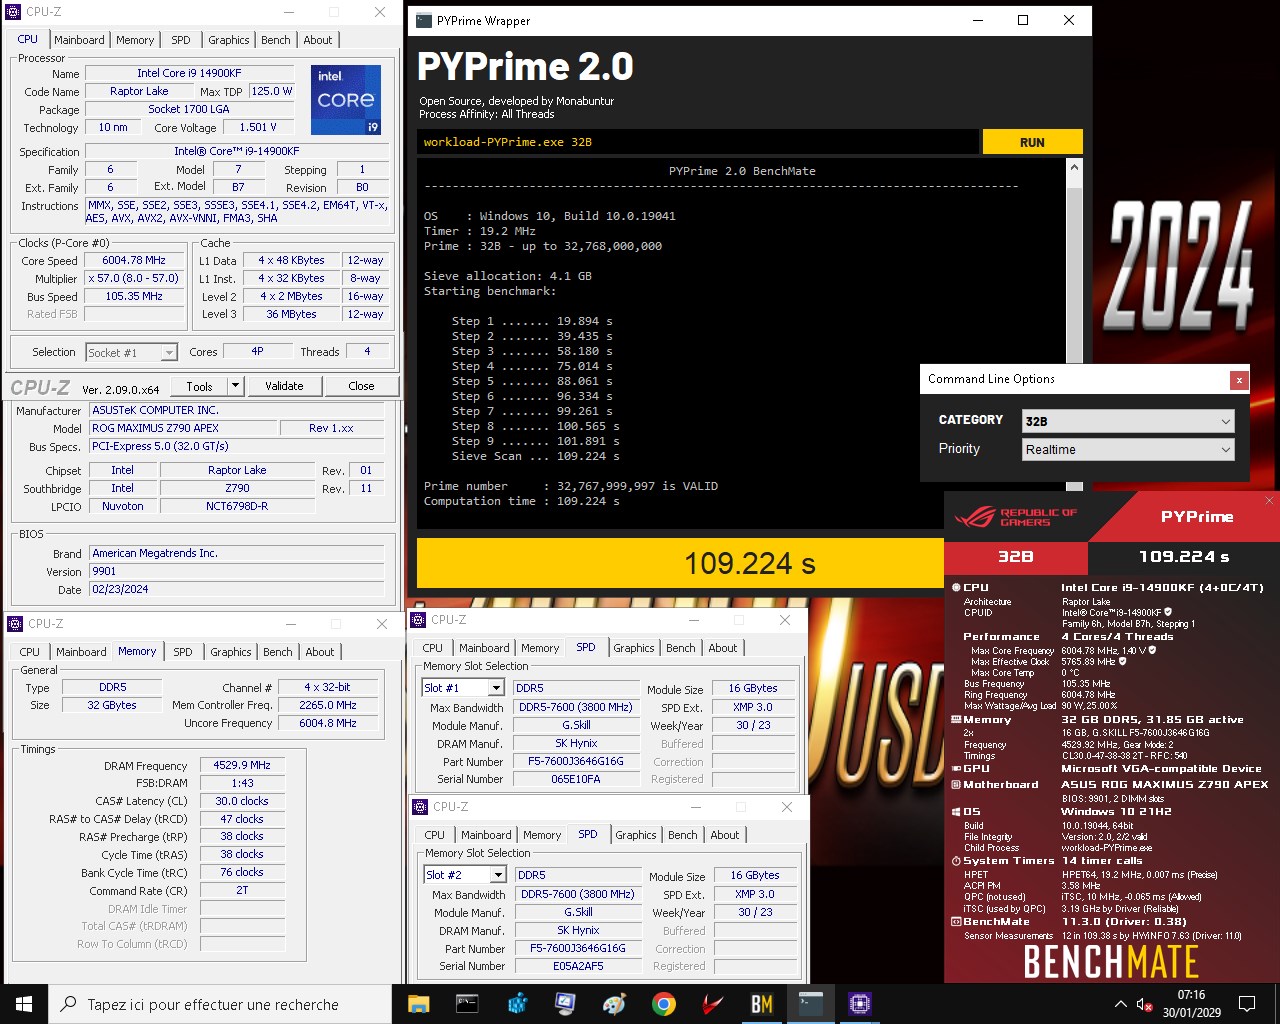Select the SPD tab in CPU-Z Memory window
This screenshot has width=1280, height=1024.
pos(183,652)
